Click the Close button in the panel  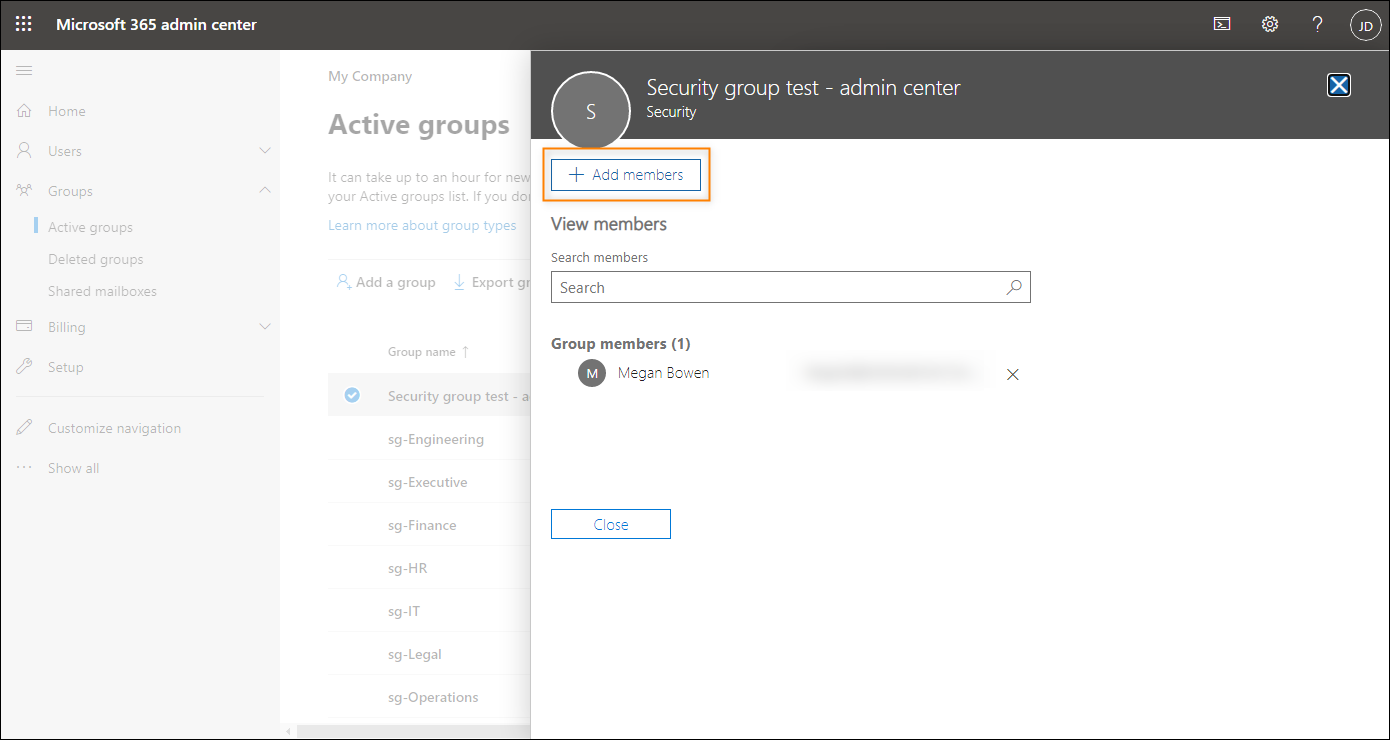tap(610, 523)
